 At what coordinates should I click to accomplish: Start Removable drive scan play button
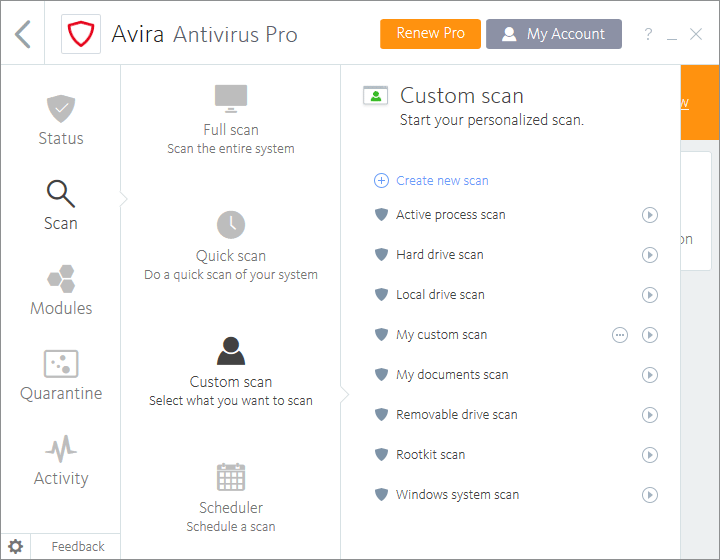coord(650,414)
